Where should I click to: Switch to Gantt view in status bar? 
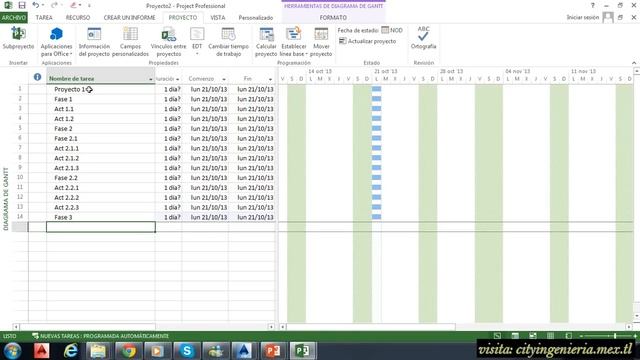[497, 336]
